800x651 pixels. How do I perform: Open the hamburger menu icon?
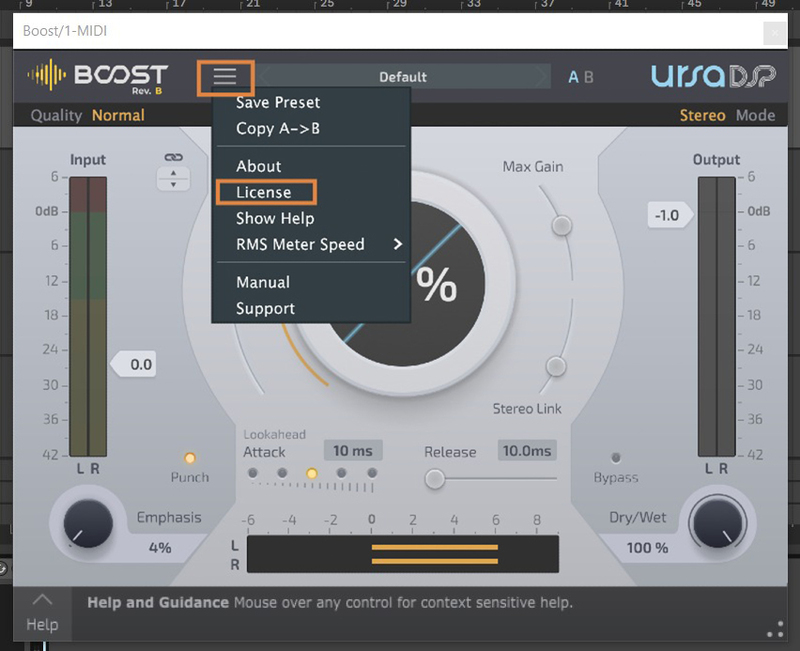(x=225, y=77)
